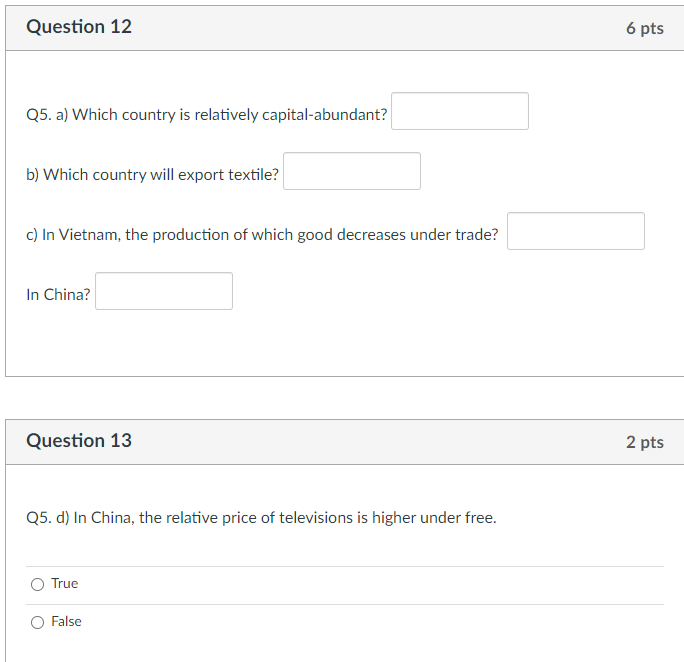
Task: Click the phrase 'decreases under trade?'
Action: (417, 235)
